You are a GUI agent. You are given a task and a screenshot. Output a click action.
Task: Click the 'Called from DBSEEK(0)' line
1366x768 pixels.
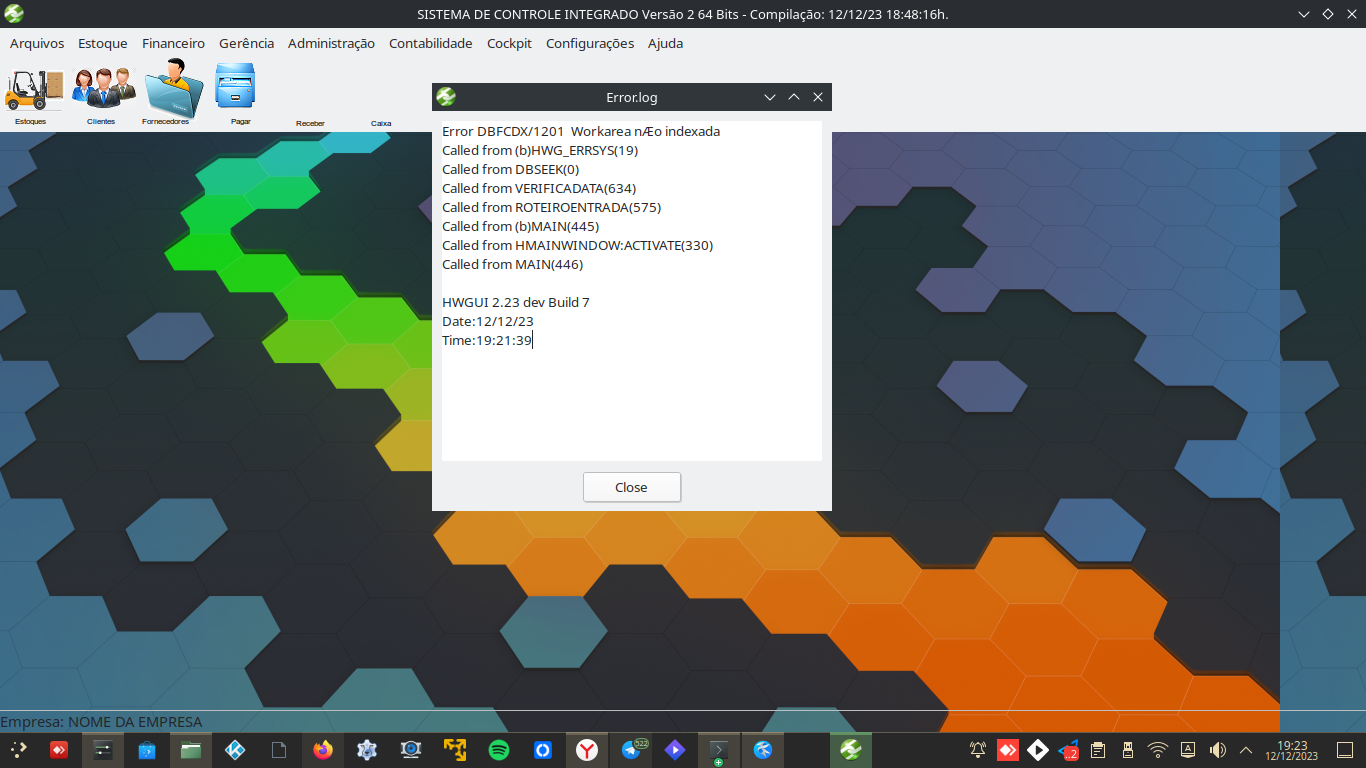click(x=511, y=169)
